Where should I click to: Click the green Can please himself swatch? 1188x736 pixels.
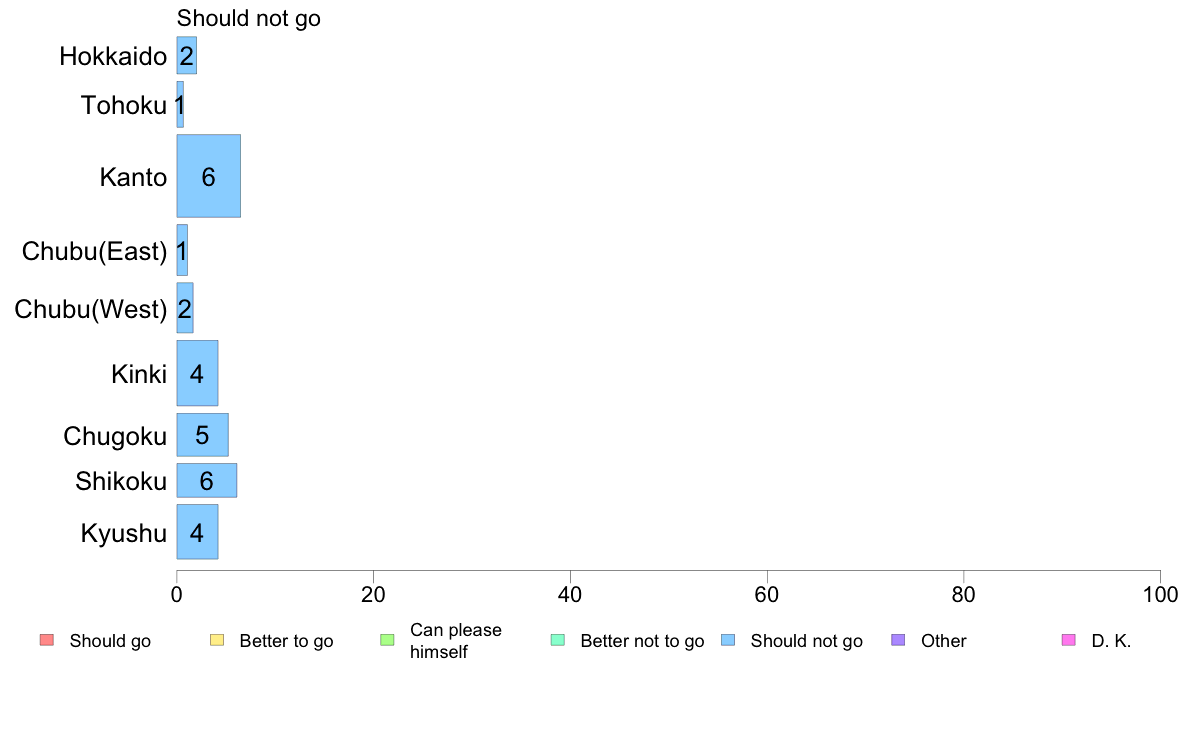click(387, 640)
